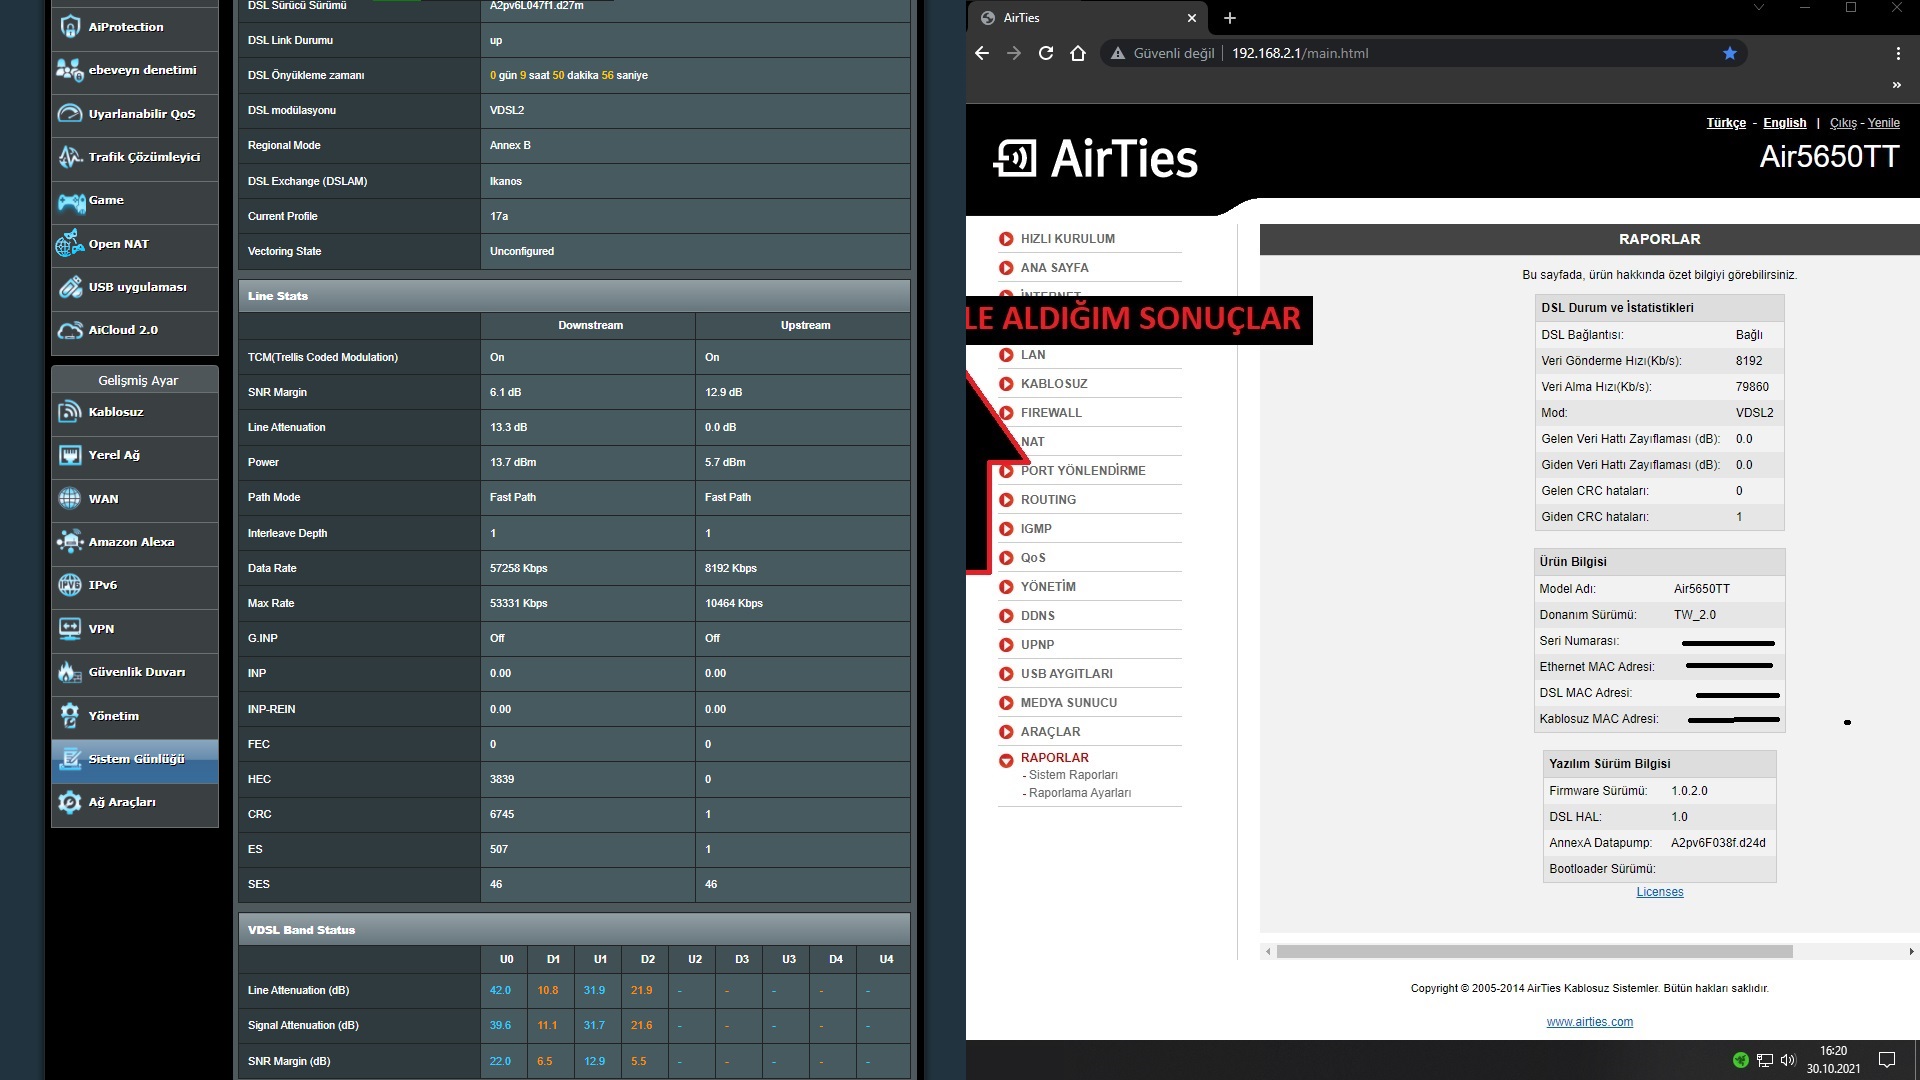The width and height of the screenshot is (1920, 1080).
Task: Open Amazon Alexa icon
Action: click(70, 542)
